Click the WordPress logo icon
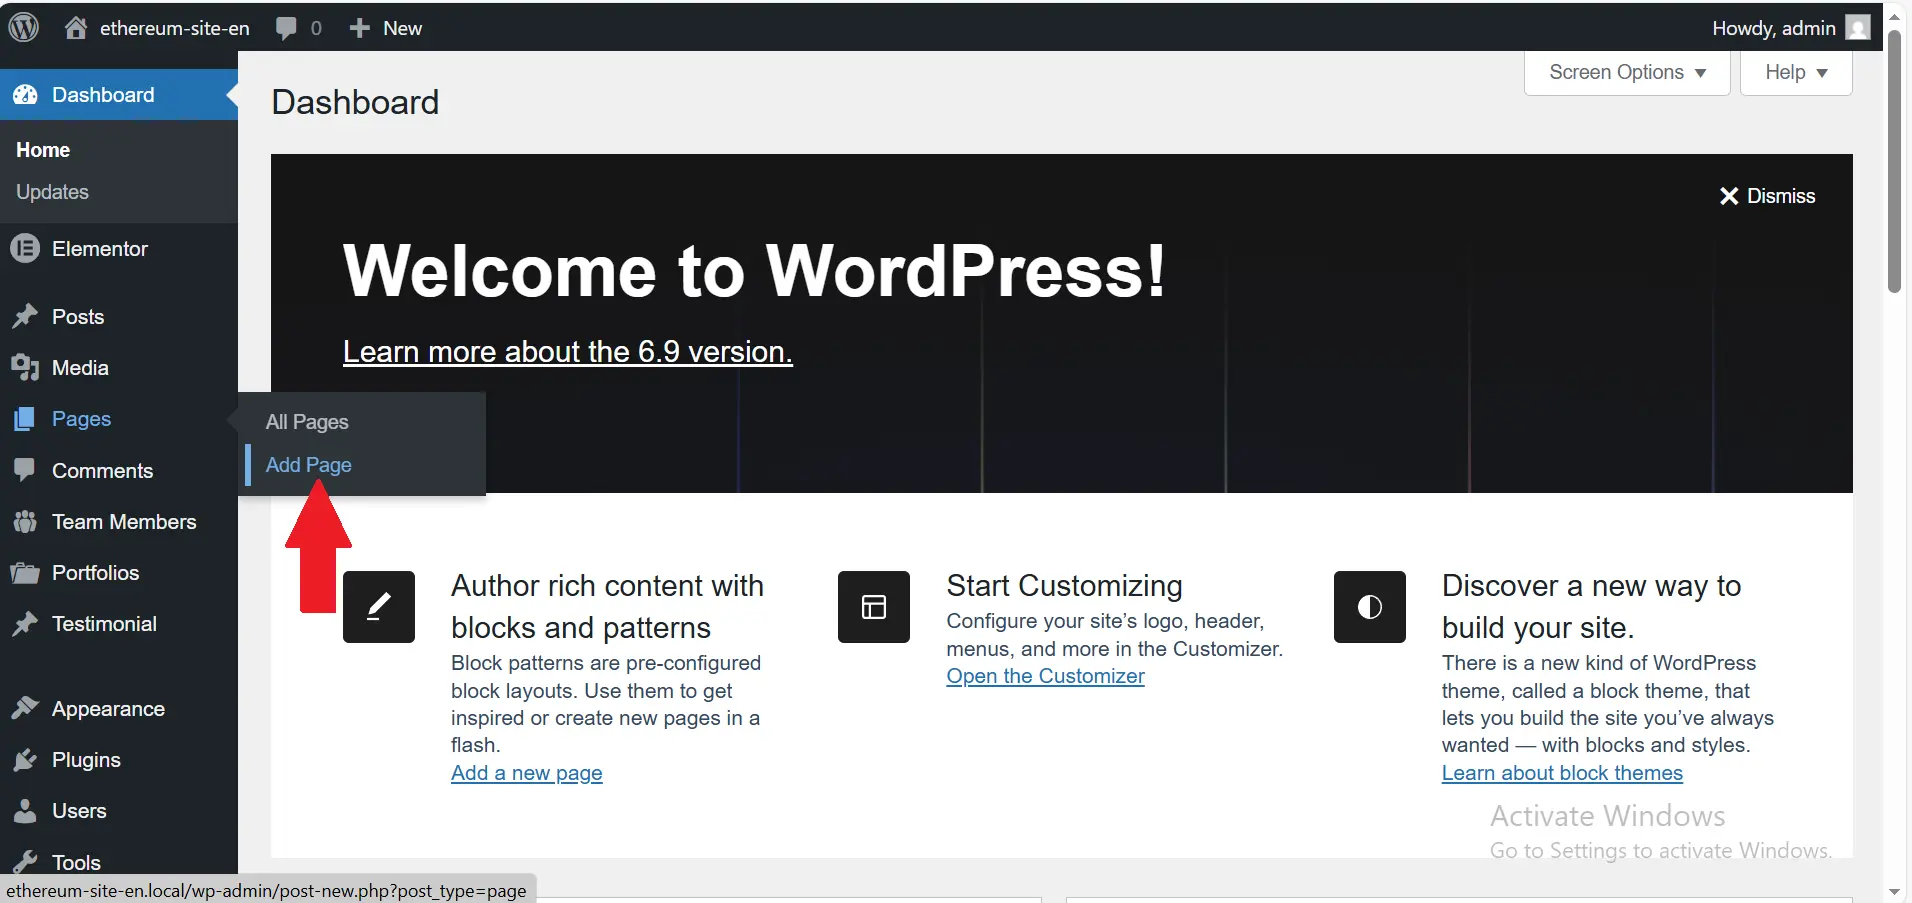Screen dimensions: 1912x903 tap(24, 27)
